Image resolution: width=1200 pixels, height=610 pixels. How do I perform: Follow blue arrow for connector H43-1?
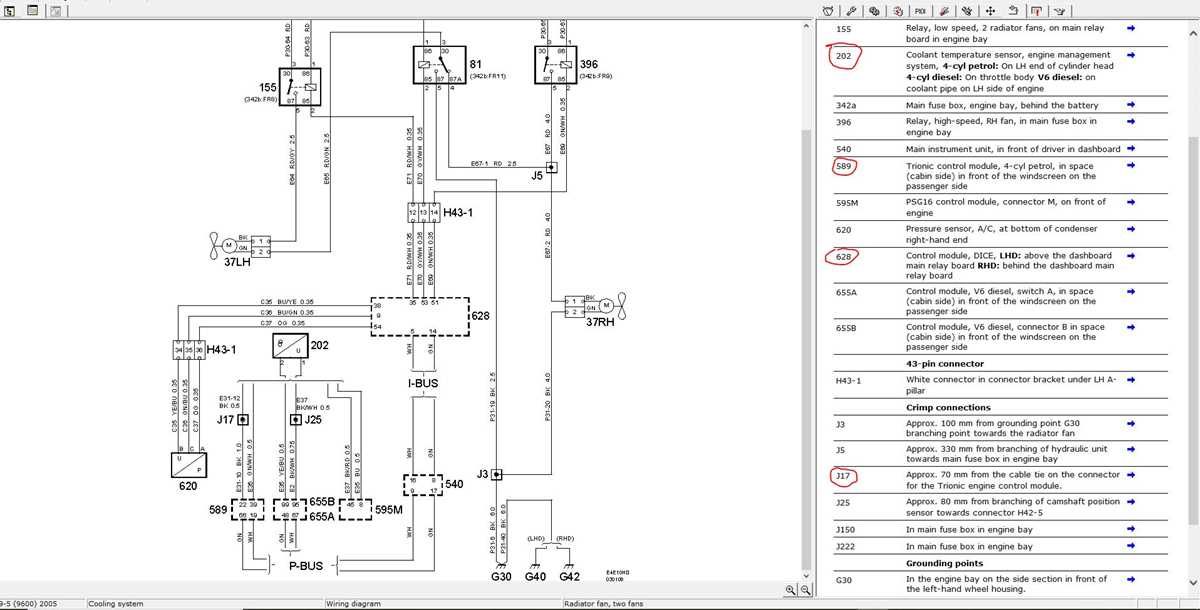click(1130, 381)
